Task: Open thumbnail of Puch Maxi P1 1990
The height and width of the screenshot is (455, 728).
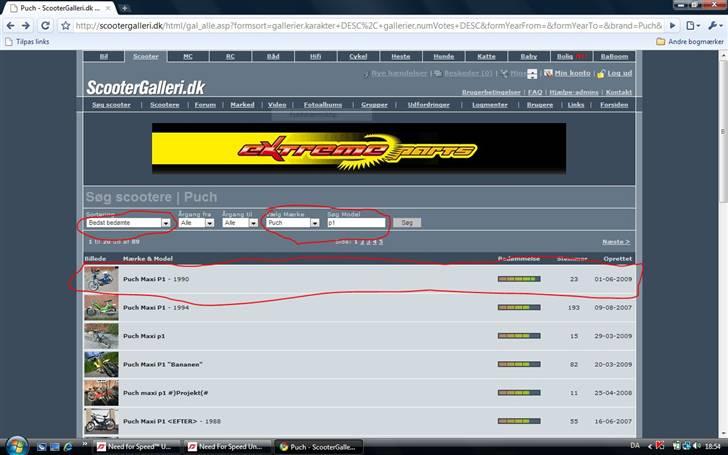Action: click(101, 279)
